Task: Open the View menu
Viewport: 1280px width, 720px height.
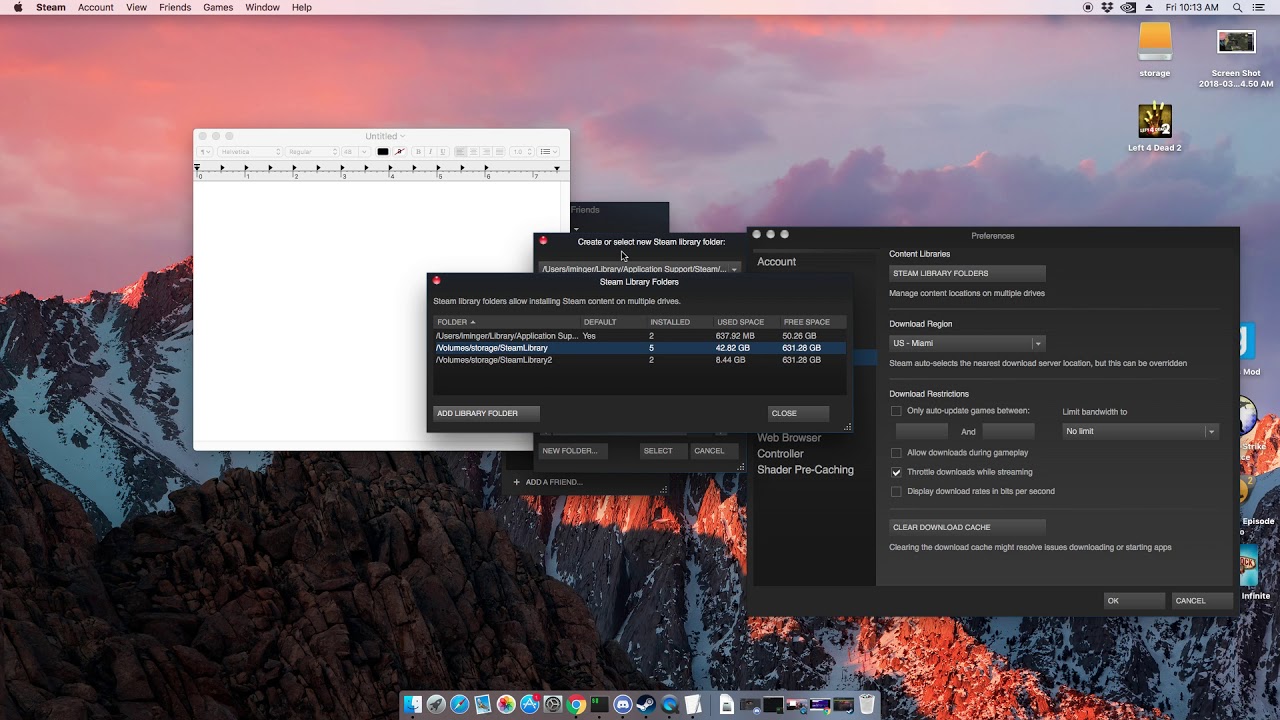Action: (x=136, y=7)
